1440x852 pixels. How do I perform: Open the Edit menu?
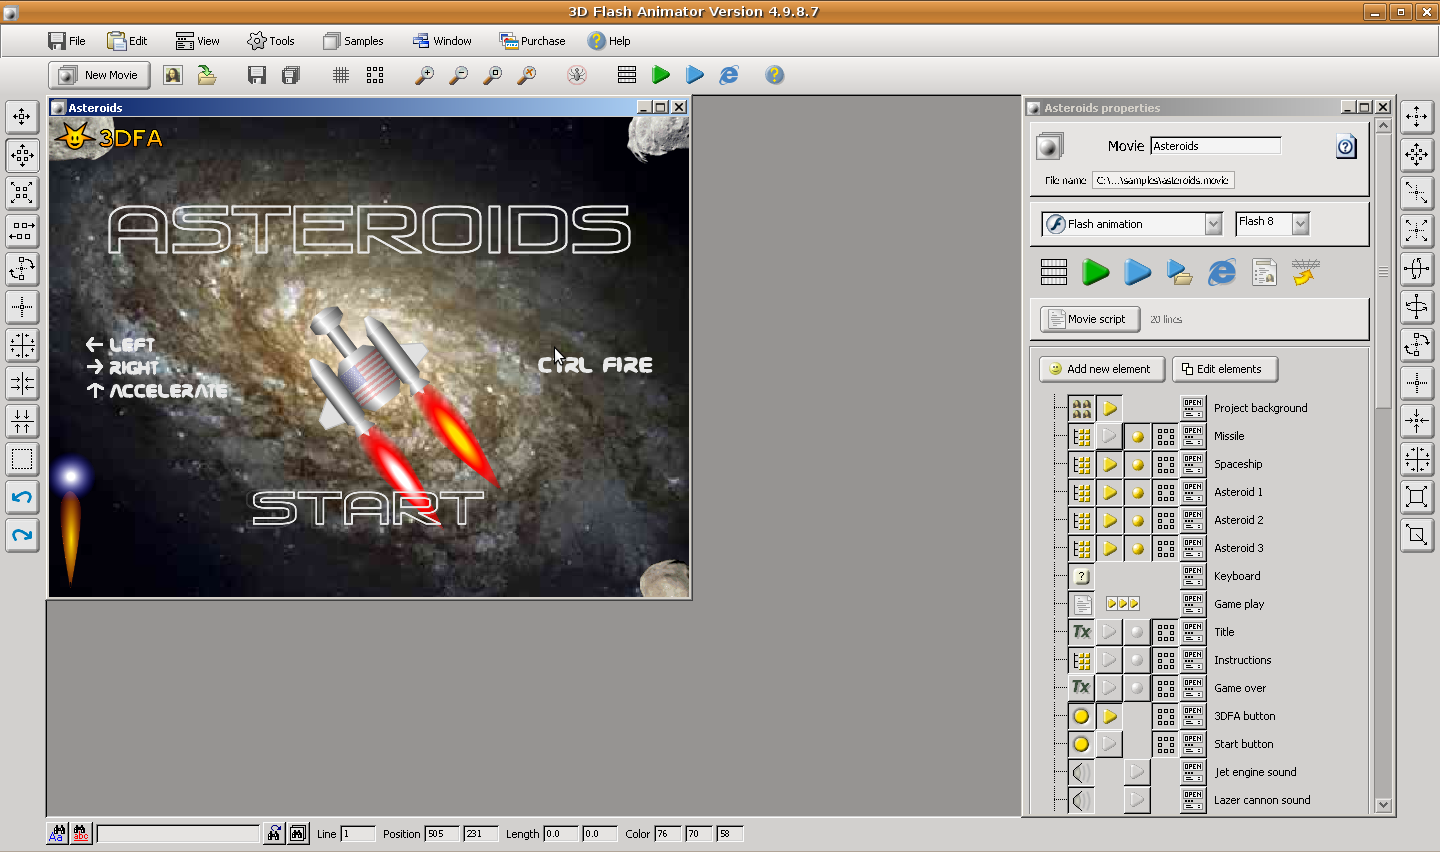pyautogui.click(x=128, y=41)
